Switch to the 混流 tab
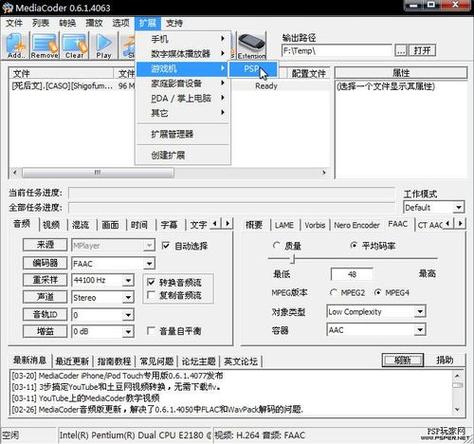The width and height of the screenshot is (474, 444). (81, 225)
